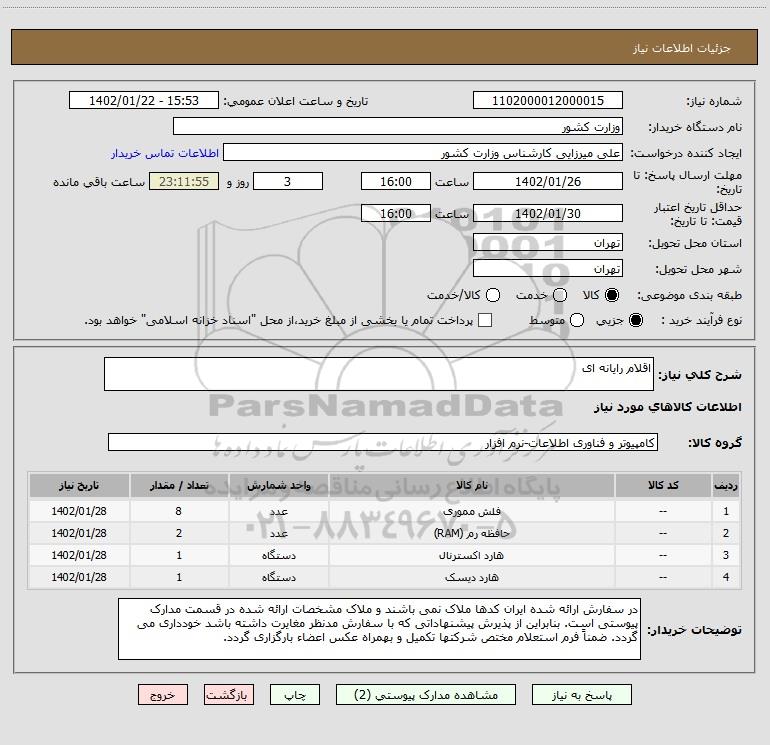Screen dimensions: 770x745
Task: Click the remaining time 23:11:55 field
Action: coord(184,181)
